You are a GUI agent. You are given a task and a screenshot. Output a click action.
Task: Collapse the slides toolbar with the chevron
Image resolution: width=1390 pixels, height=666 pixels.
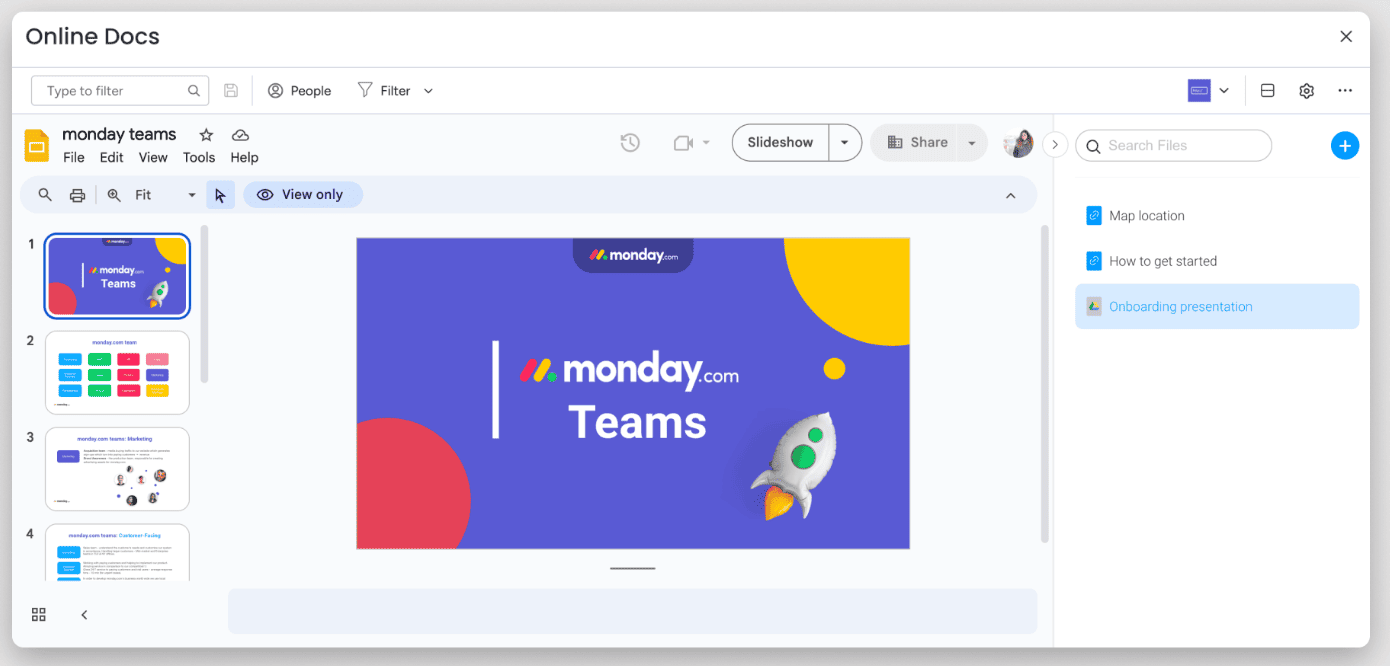coord(1011,195)
